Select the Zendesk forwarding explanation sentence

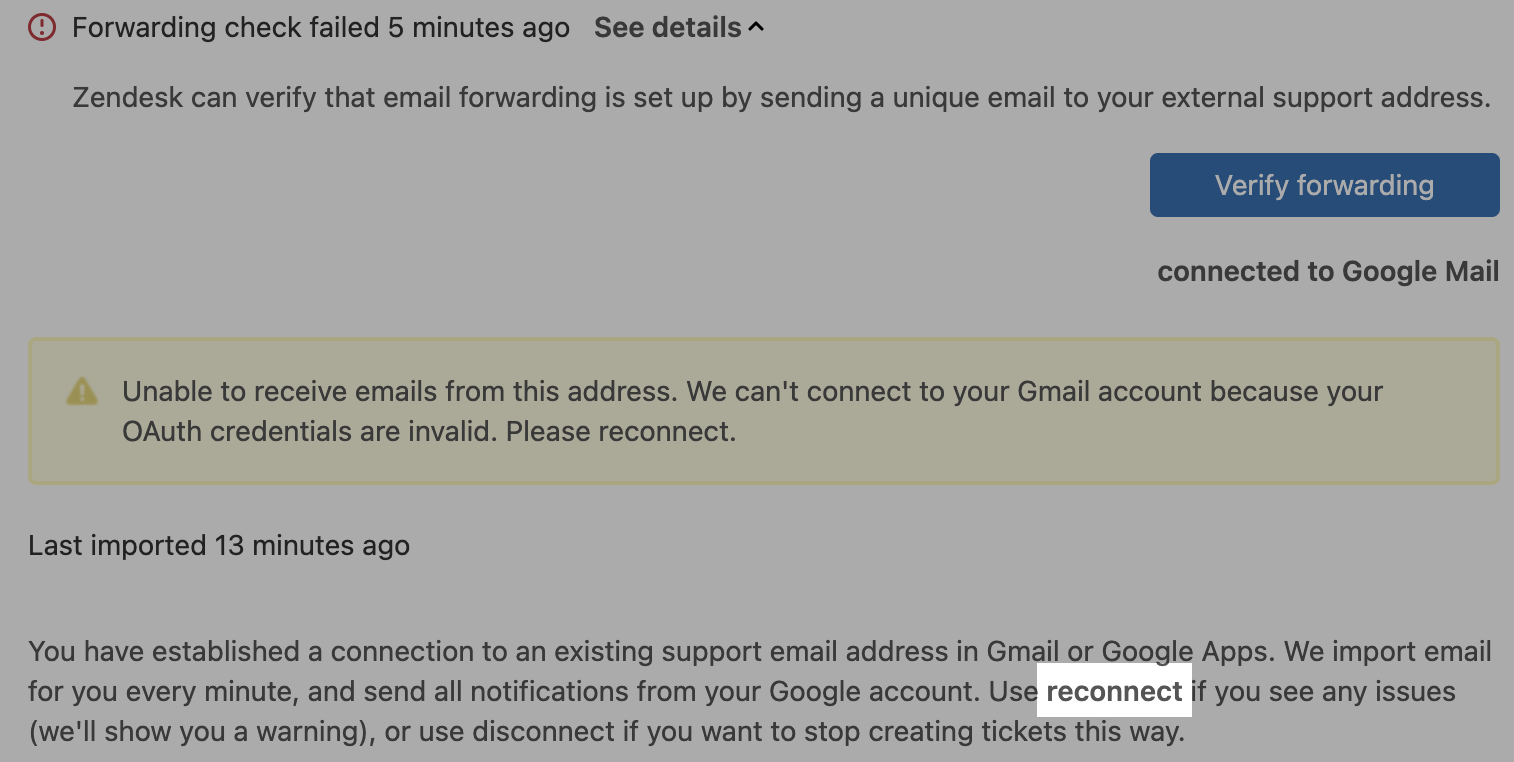[x=780, y=97]
